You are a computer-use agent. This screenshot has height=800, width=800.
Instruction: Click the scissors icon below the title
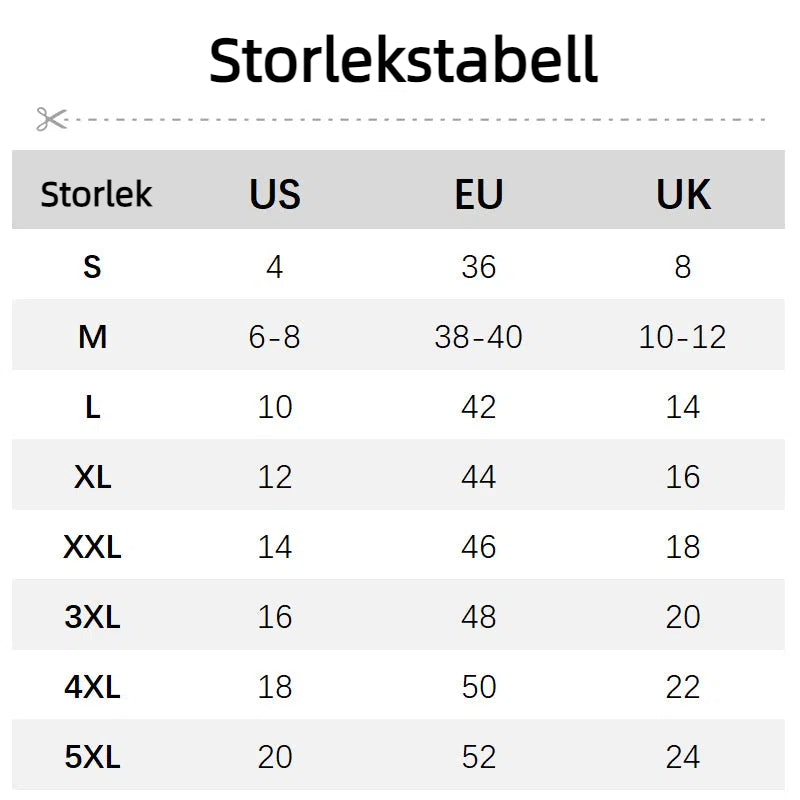[x=51, y=119]
